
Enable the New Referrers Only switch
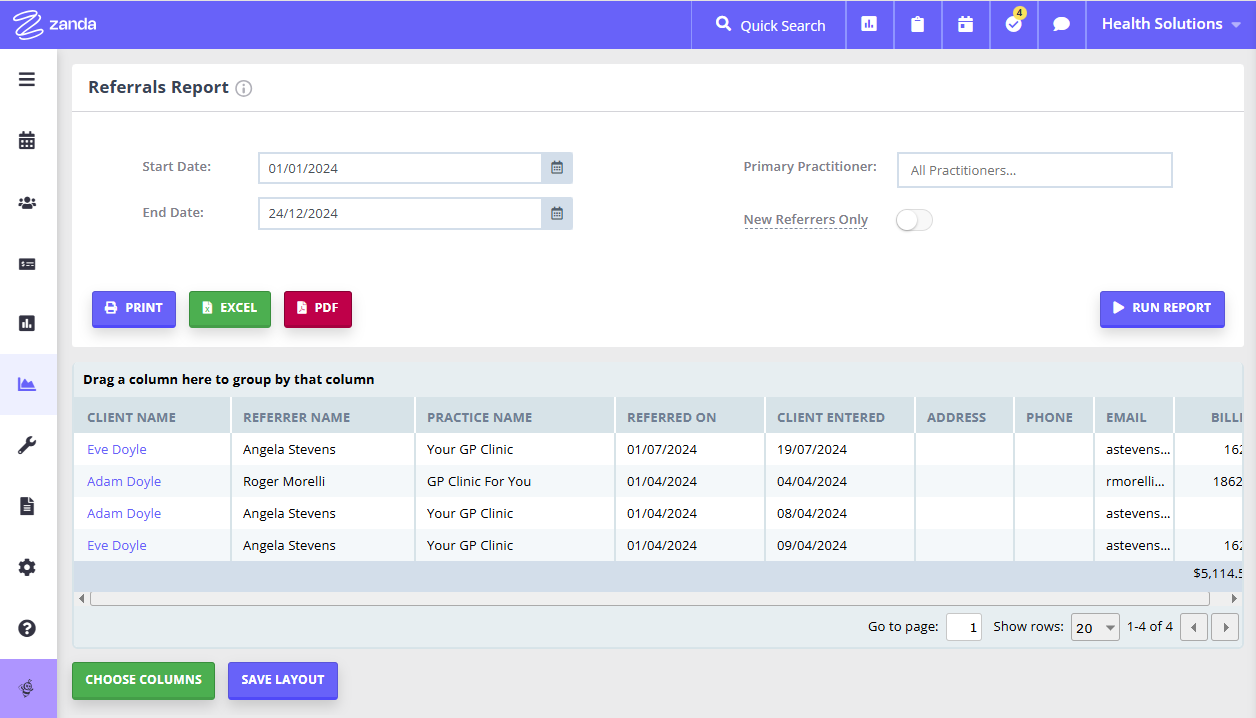pos(913,219)
